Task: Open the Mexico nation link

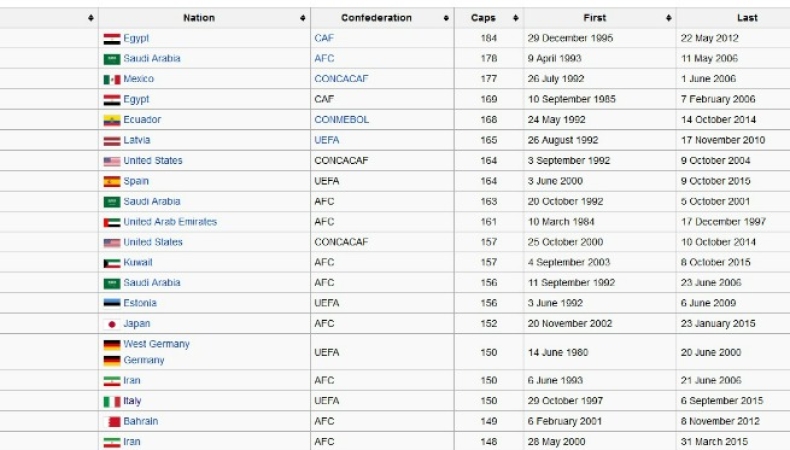Action: coord(139,79)
